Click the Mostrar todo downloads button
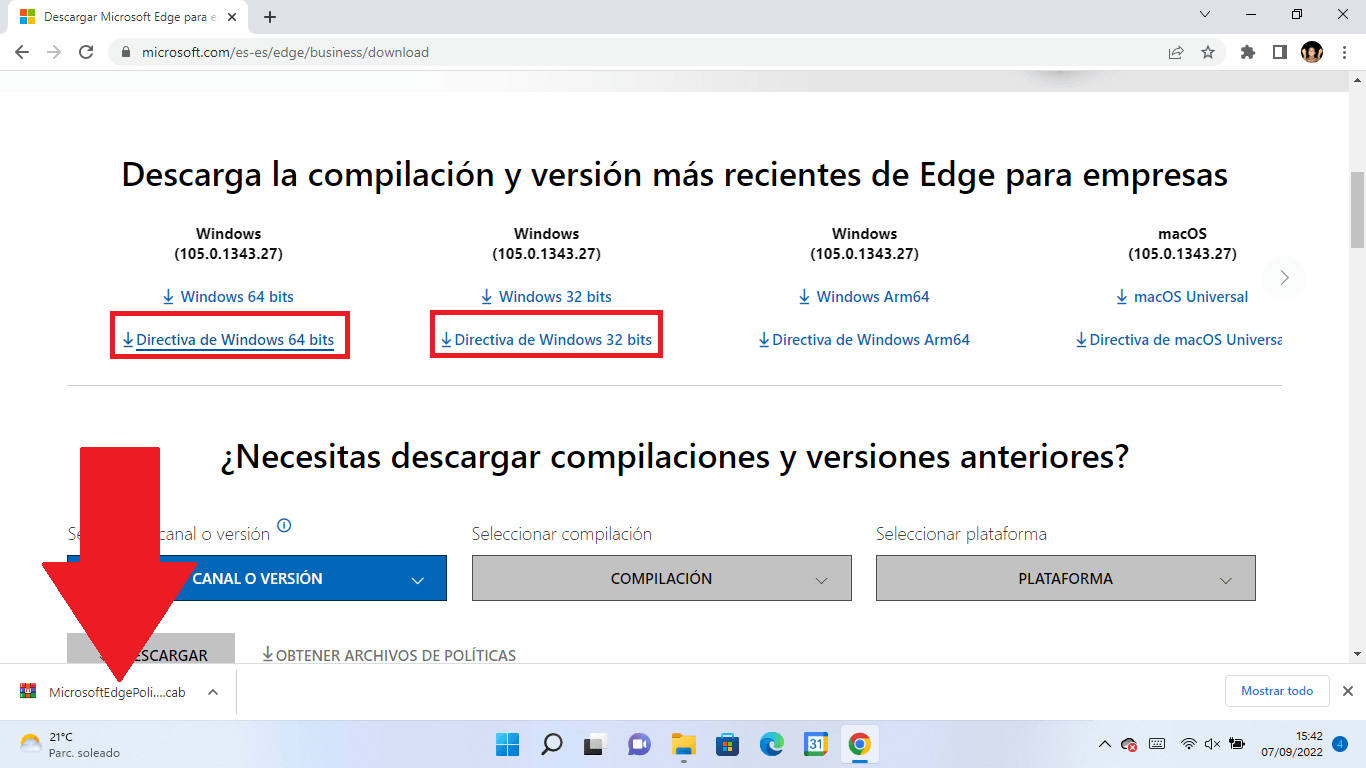This screenshot has height=768, width=1366. [x=1277, y=691]
